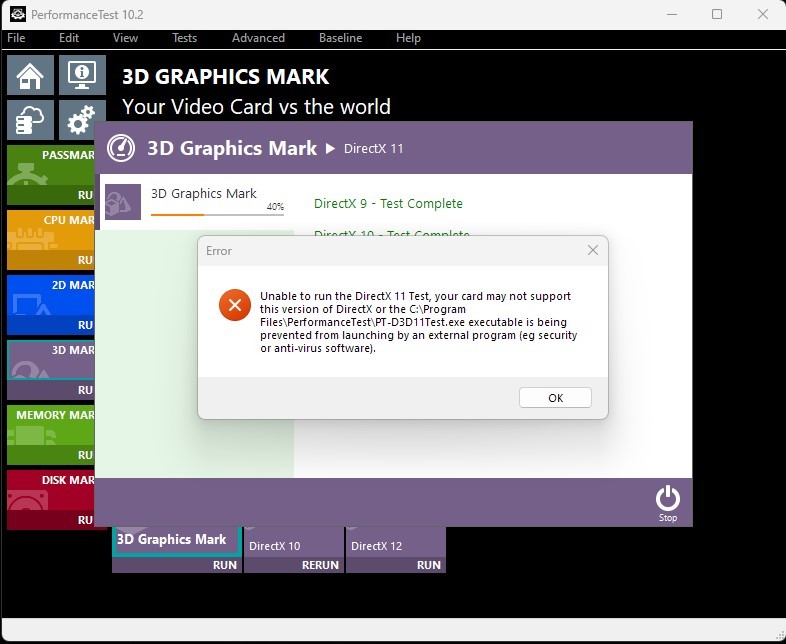Open the Advanced menu
Image resolution: width=786 pixels, height=644 pixels.
[x=258, y=38]
